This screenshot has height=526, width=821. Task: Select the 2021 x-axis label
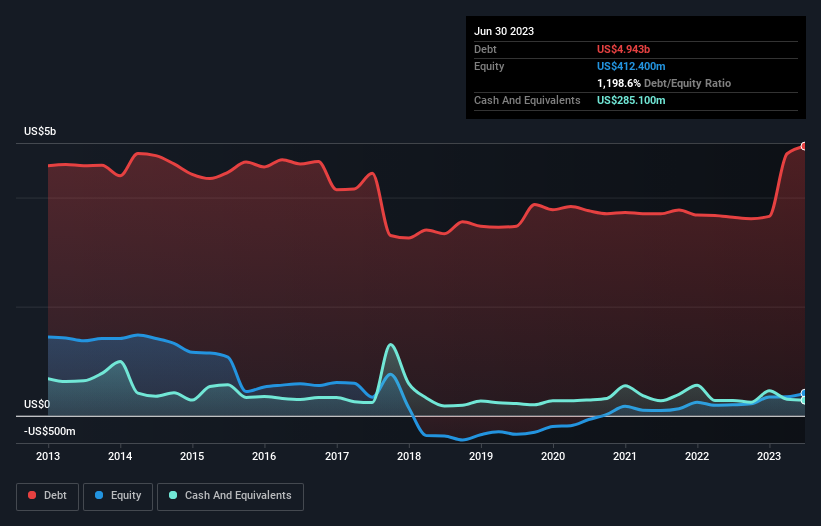[625, 456]
